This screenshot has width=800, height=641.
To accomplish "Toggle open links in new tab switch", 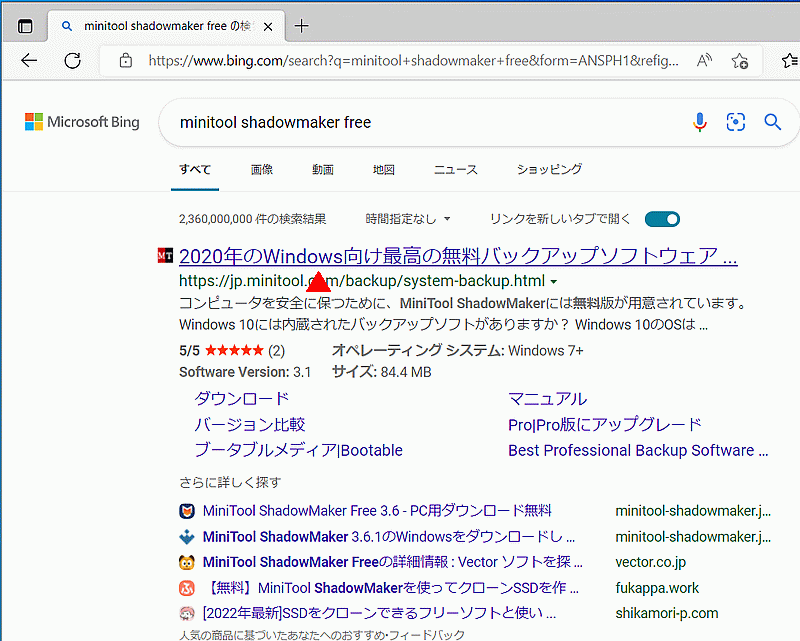I will 662,219.
